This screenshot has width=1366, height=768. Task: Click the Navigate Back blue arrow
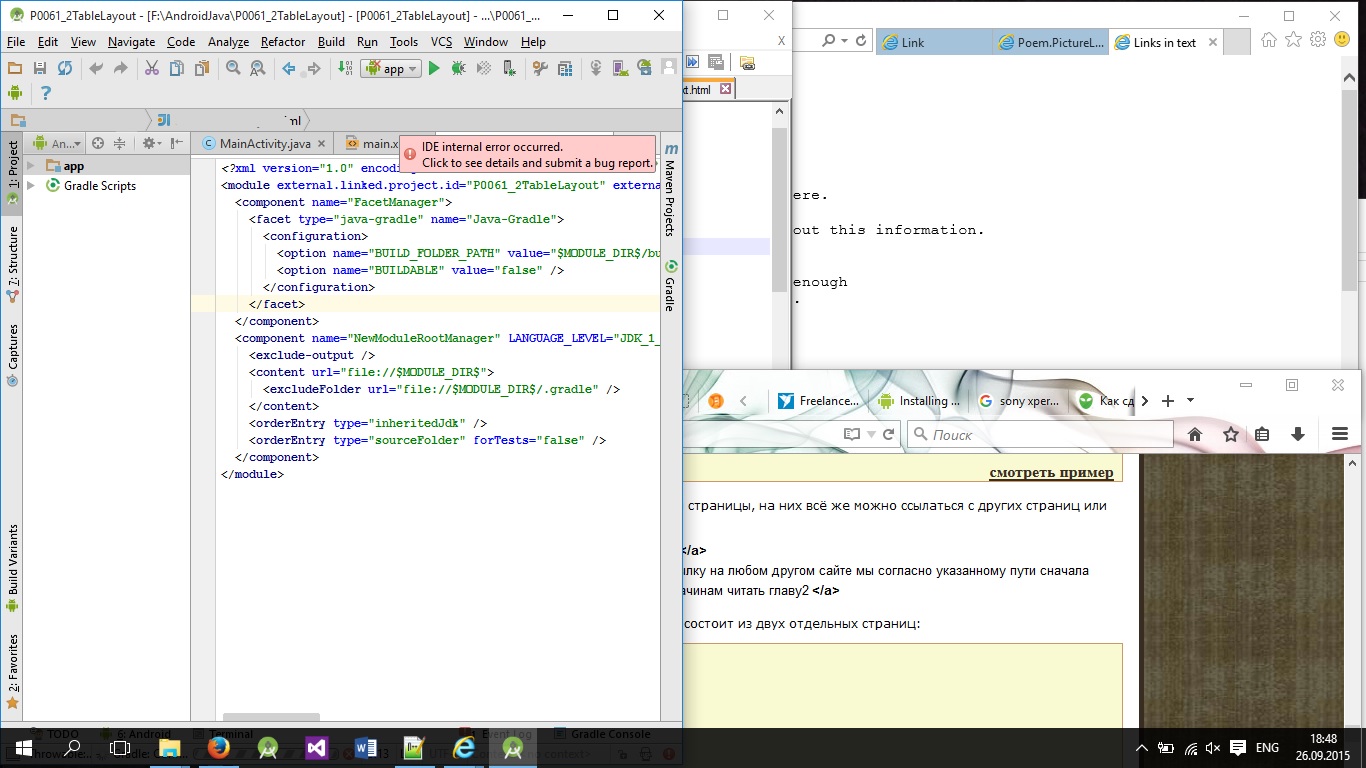coord(289,68)
